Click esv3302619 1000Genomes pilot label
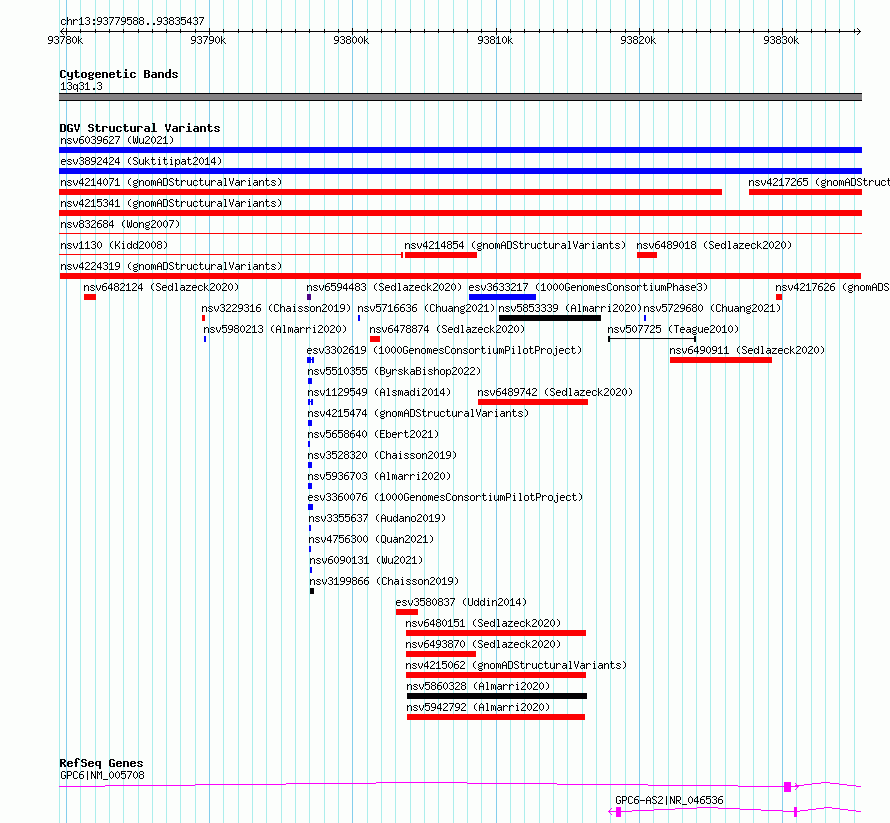The image size is (890, 823). [x=444, y=350]
